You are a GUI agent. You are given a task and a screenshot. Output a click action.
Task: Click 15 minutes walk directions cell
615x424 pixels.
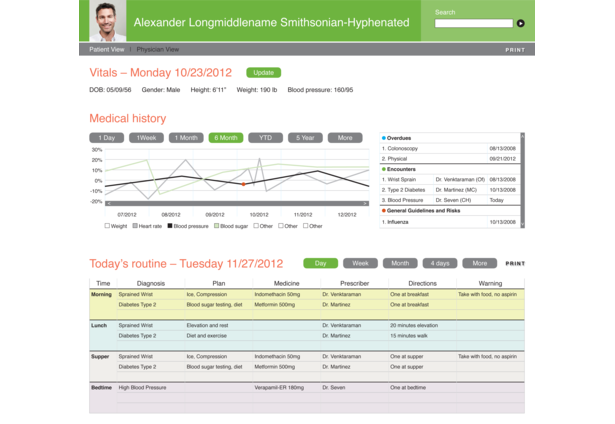[x=422, y=336]
